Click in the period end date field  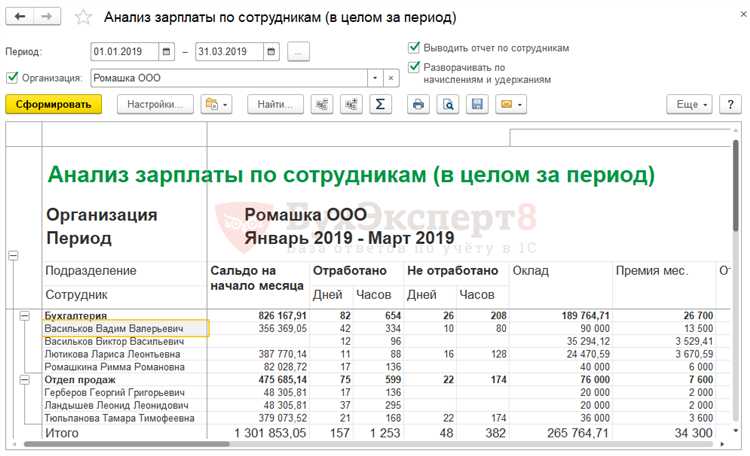tap(229, 52)
